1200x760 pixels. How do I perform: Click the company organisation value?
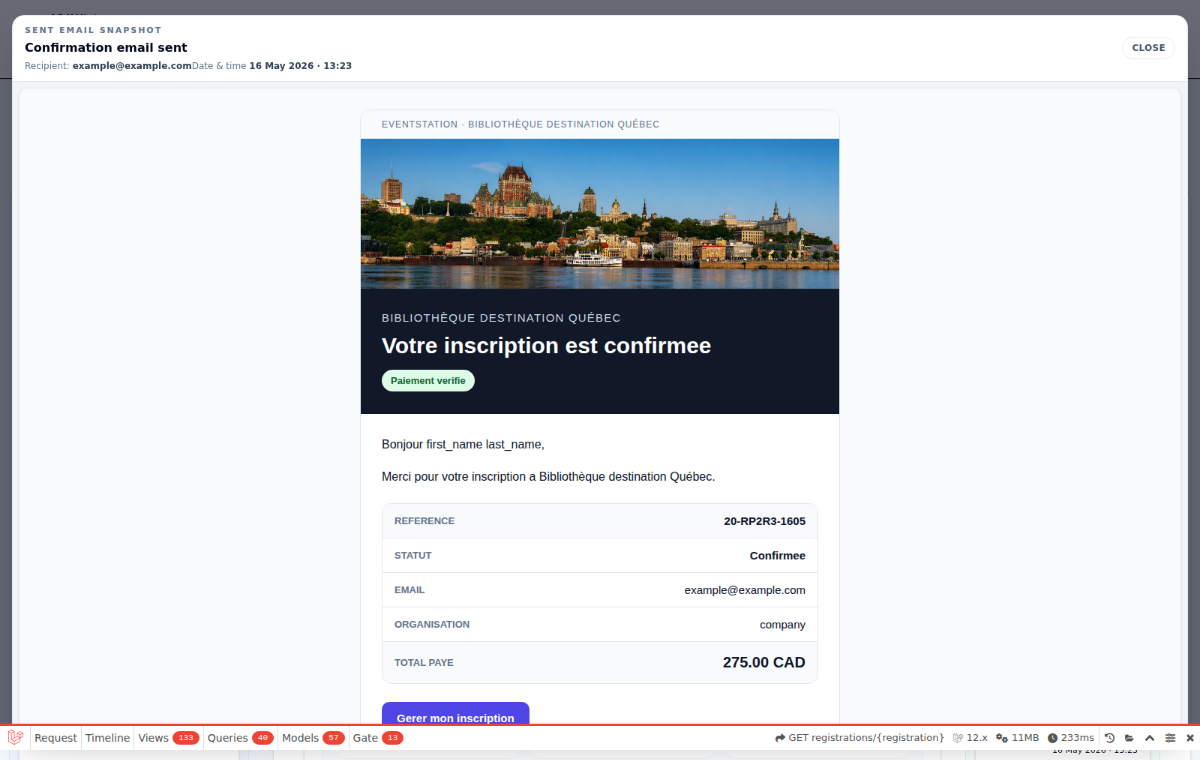(782, 625)
